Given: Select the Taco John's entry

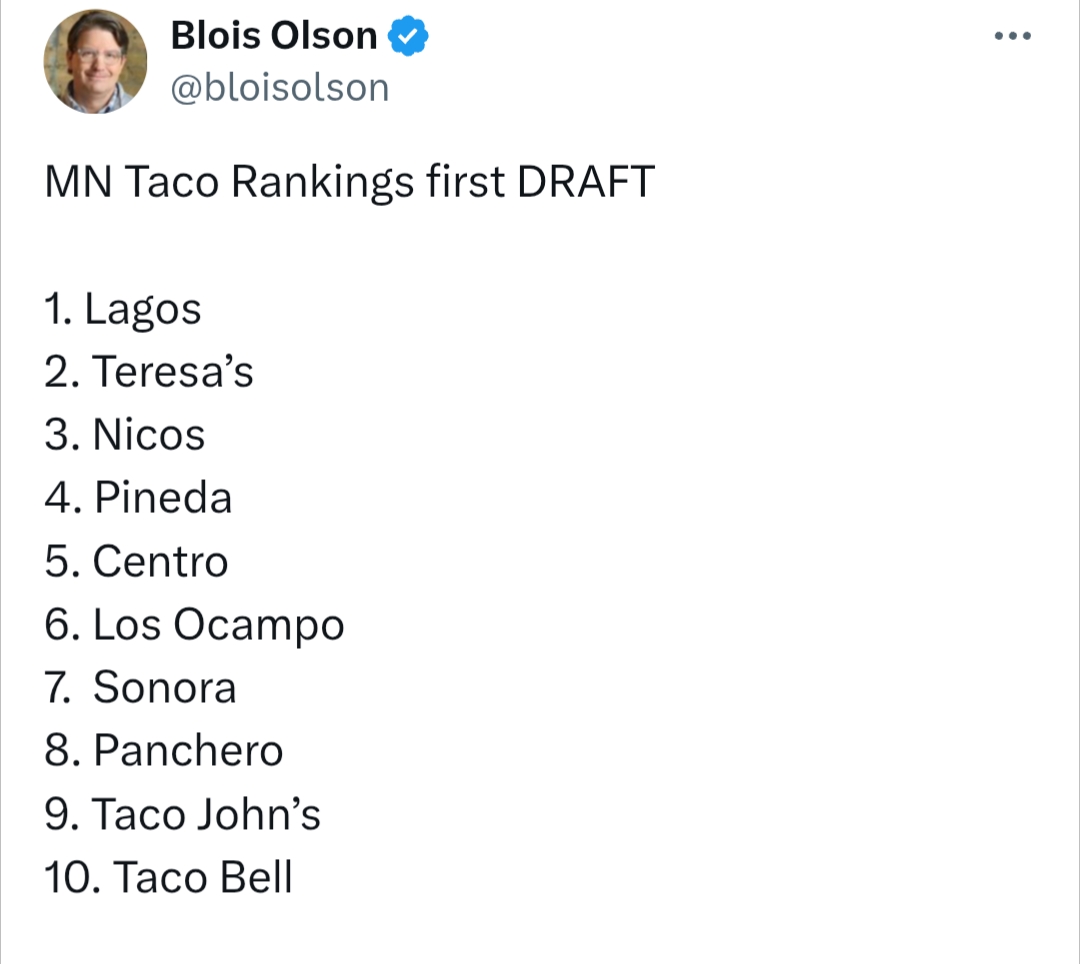Looking at the screenshot, I should tap(207, 814).
